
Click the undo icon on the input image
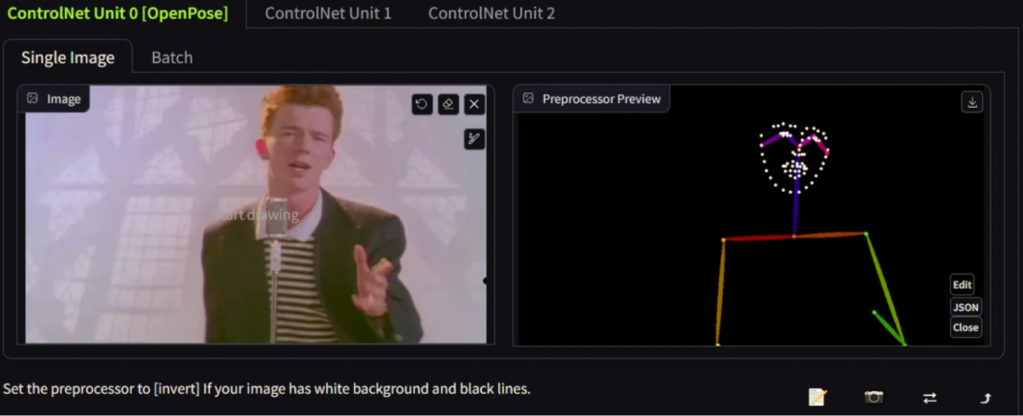(422, 104)
